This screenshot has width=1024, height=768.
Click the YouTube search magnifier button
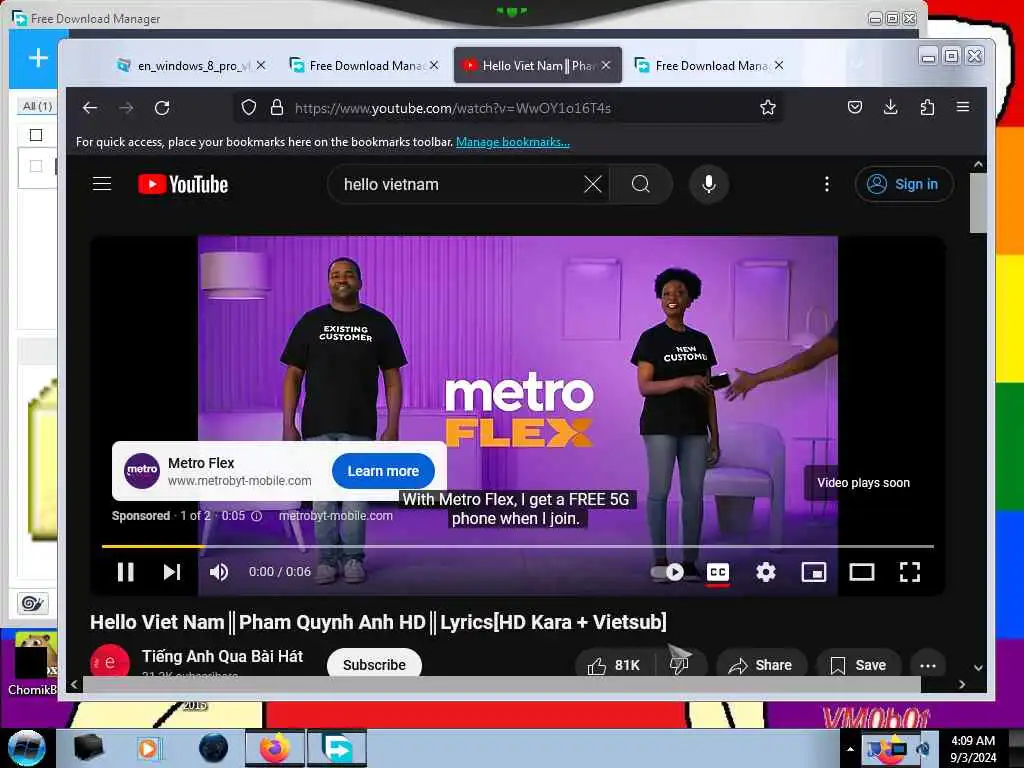(641, 184)
